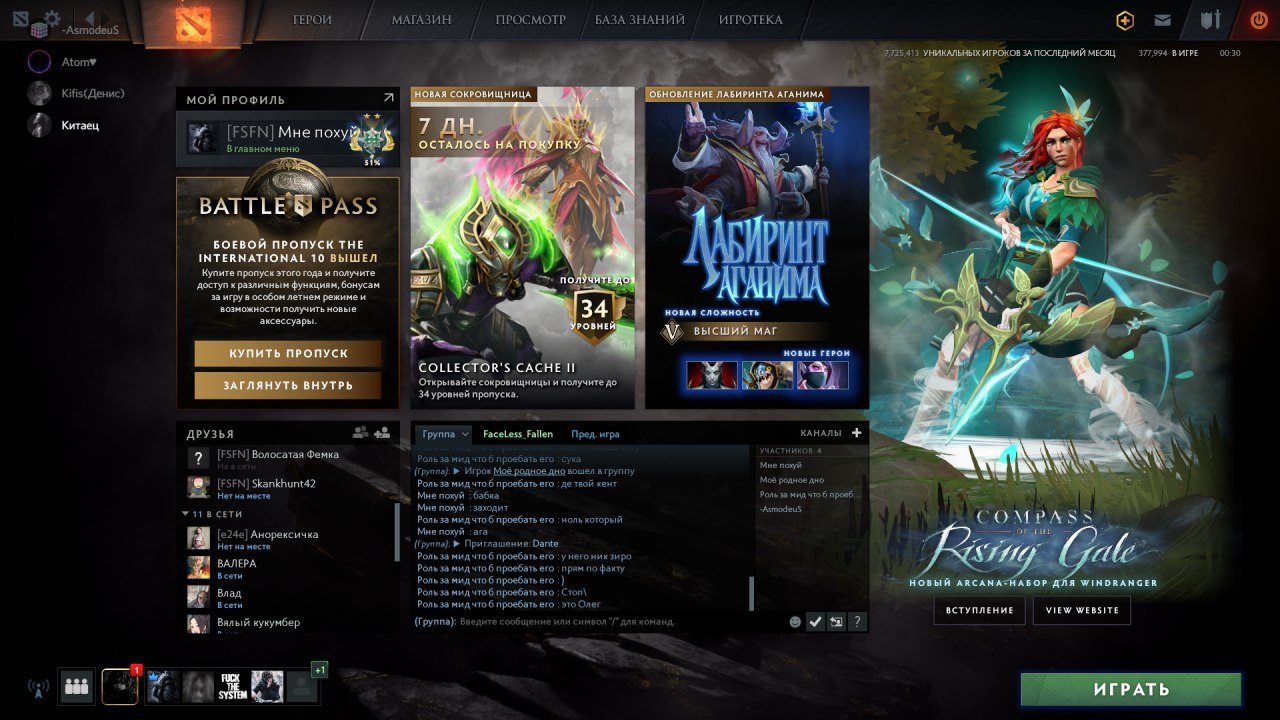Viewport: 1280px width, 720px height.
Task: Select [FSFN] Волосатая Фемка friend
Action: [x=288, y=459]
